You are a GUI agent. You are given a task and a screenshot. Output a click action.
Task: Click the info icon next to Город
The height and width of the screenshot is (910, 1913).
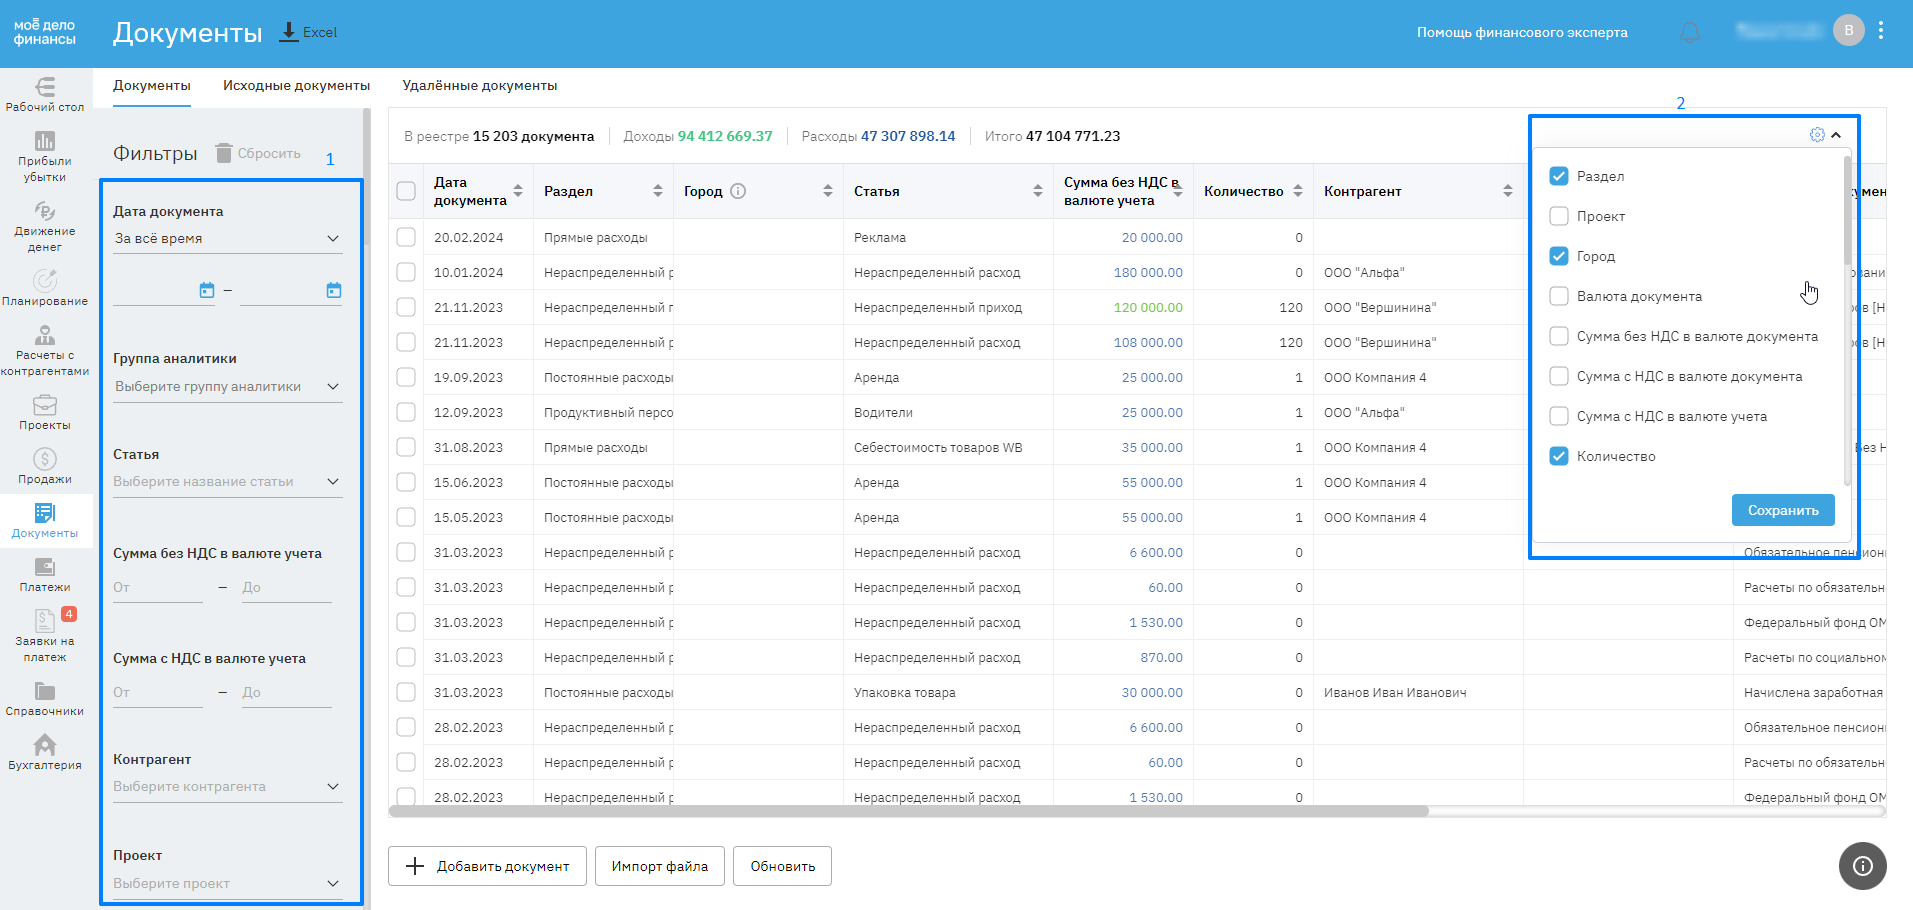(738, 191)
